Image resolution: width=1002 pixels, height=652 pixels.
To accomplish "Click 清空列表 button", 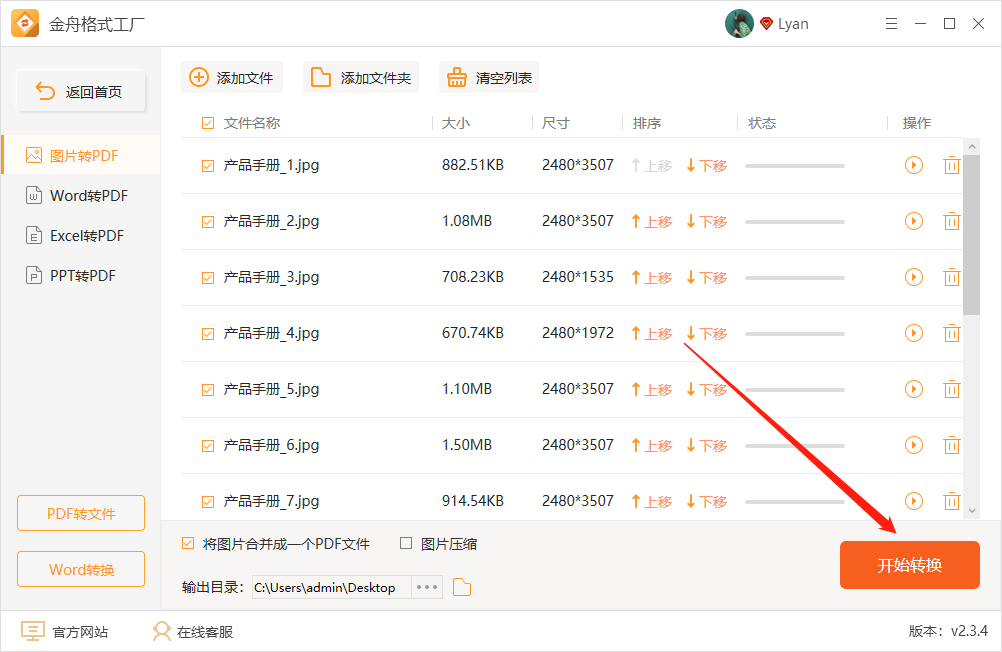I will 489,77.
